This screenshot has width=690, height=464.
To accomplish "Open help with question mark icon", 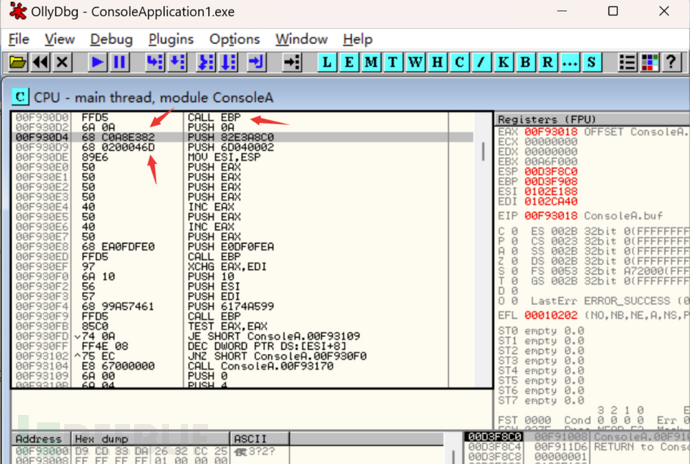I will click(x=671, y=62).
